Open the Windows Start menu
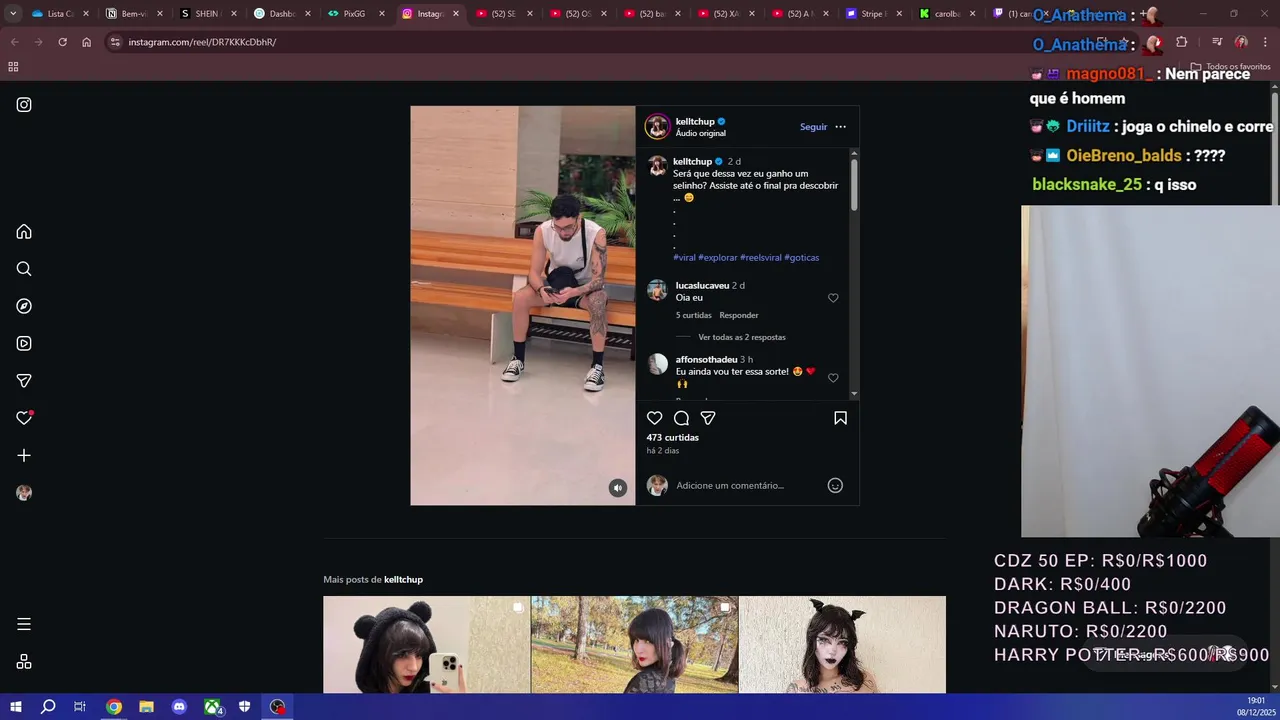This screenshot has height=720, width=1280. coord(15,707)
